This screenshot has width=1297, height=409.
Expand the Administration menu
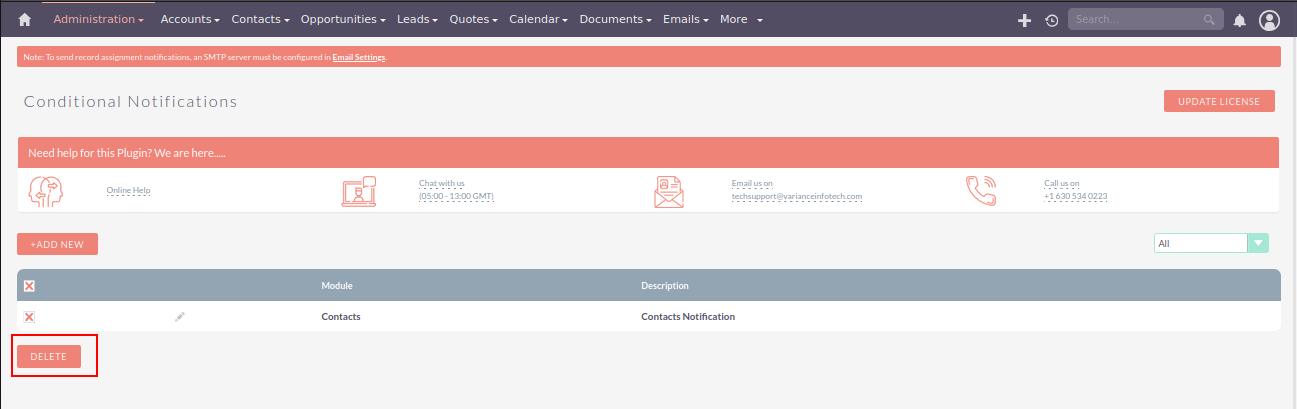(98, 19)
